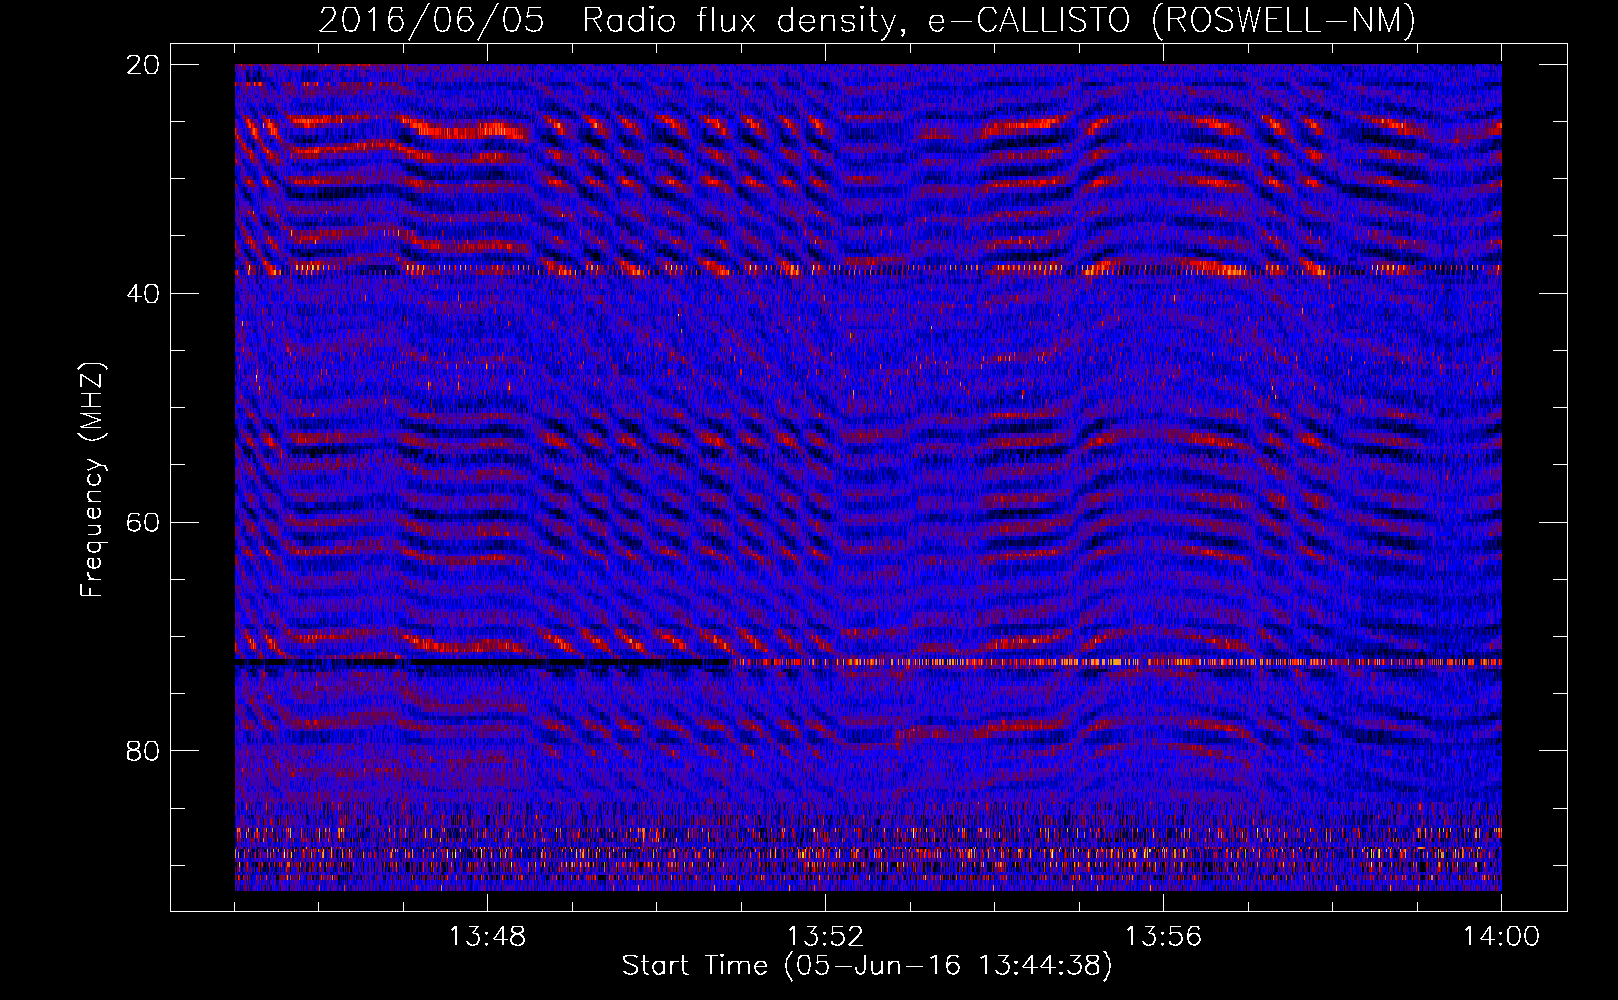Click the '14:00' time tick label
Viewport: 1618px width, 1000px height.
(x=1501, y=937)
